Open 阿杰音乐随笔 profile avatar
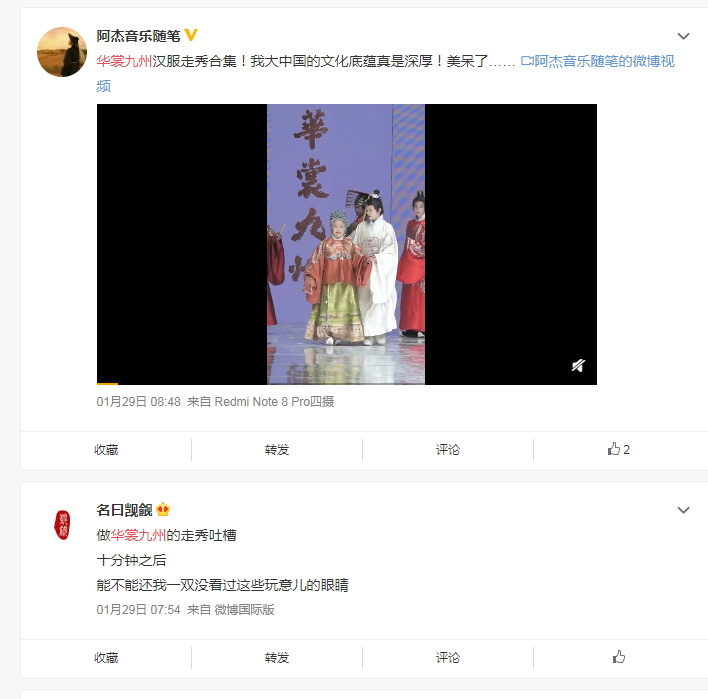Screen dimensions: 708x699 [x=62, y=52]
